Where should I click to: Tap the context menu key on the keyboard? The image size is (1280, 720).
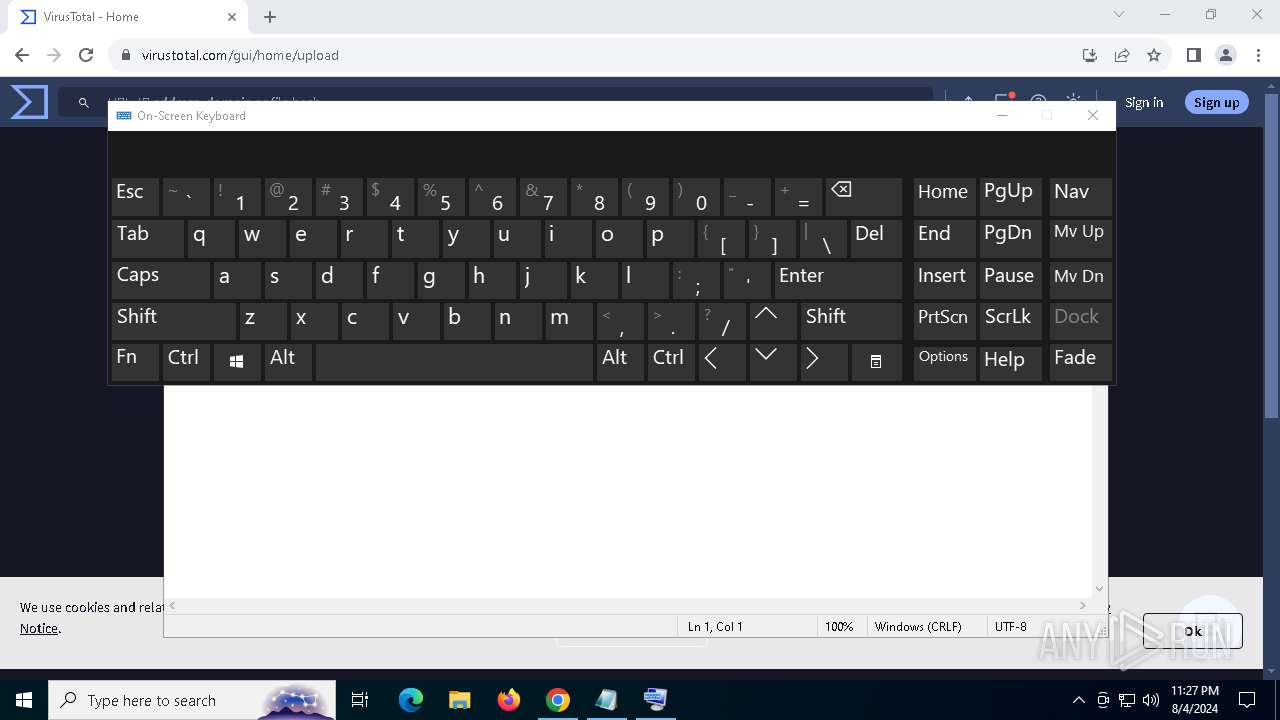point(876,362)
